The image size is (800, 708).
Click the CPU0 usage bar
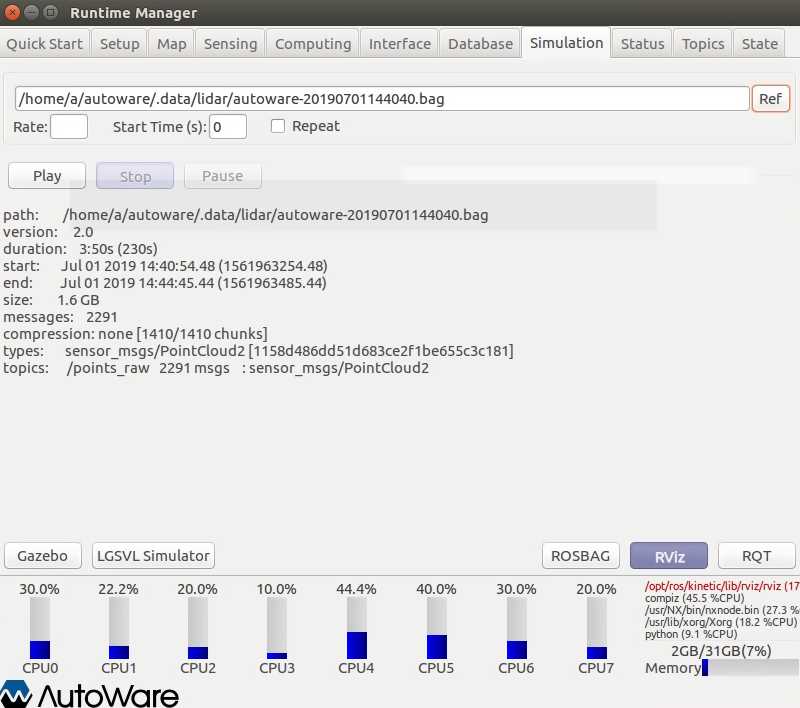(x=40, y=628)
